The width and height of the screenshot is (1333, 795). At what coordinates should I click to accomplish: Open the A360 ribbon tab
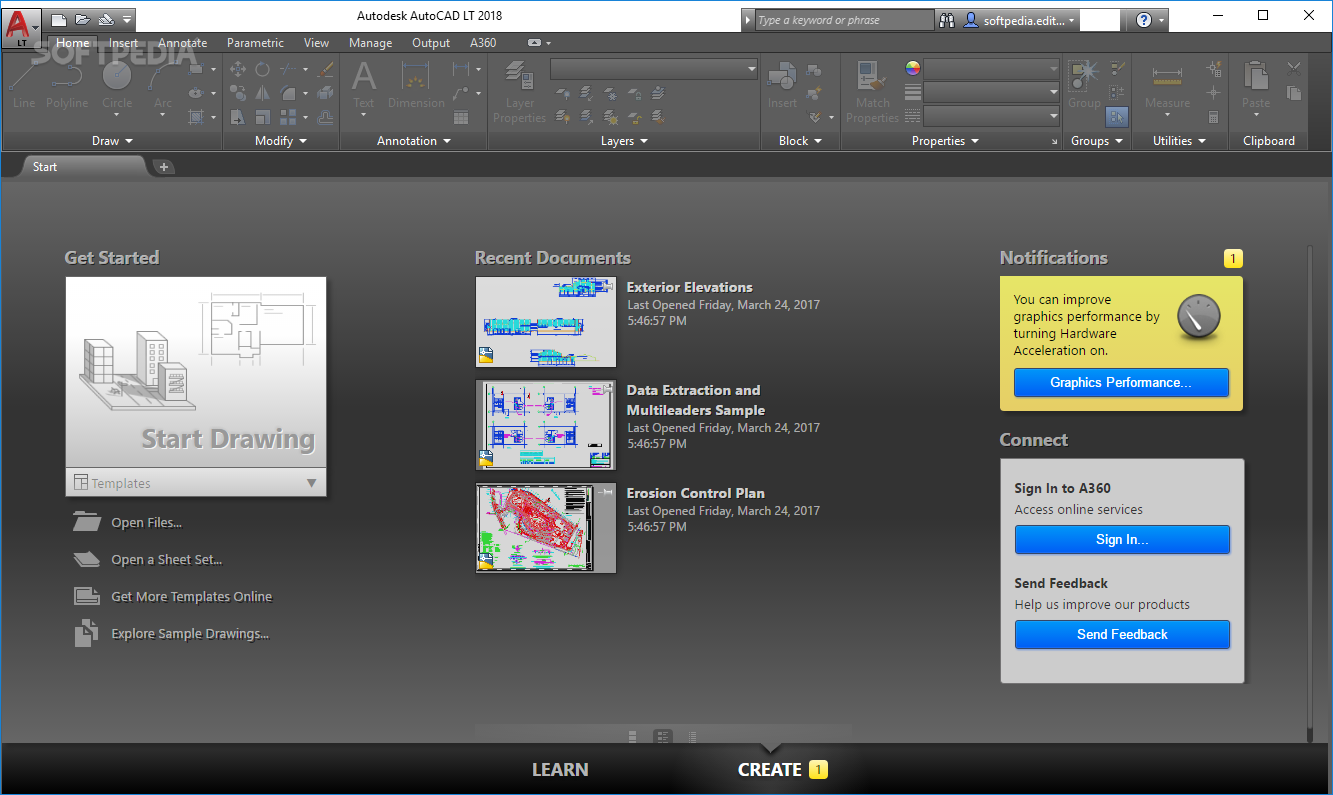483,43
